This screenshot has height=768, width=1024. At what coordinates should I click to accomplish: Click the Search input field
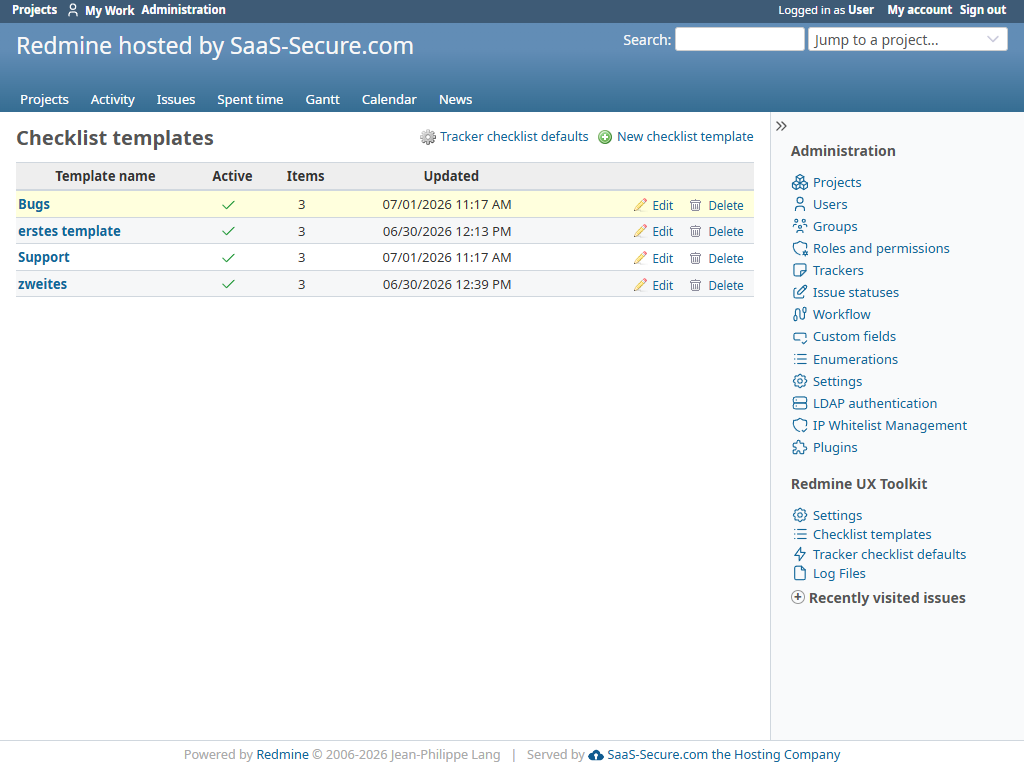[x=739, y=39]
